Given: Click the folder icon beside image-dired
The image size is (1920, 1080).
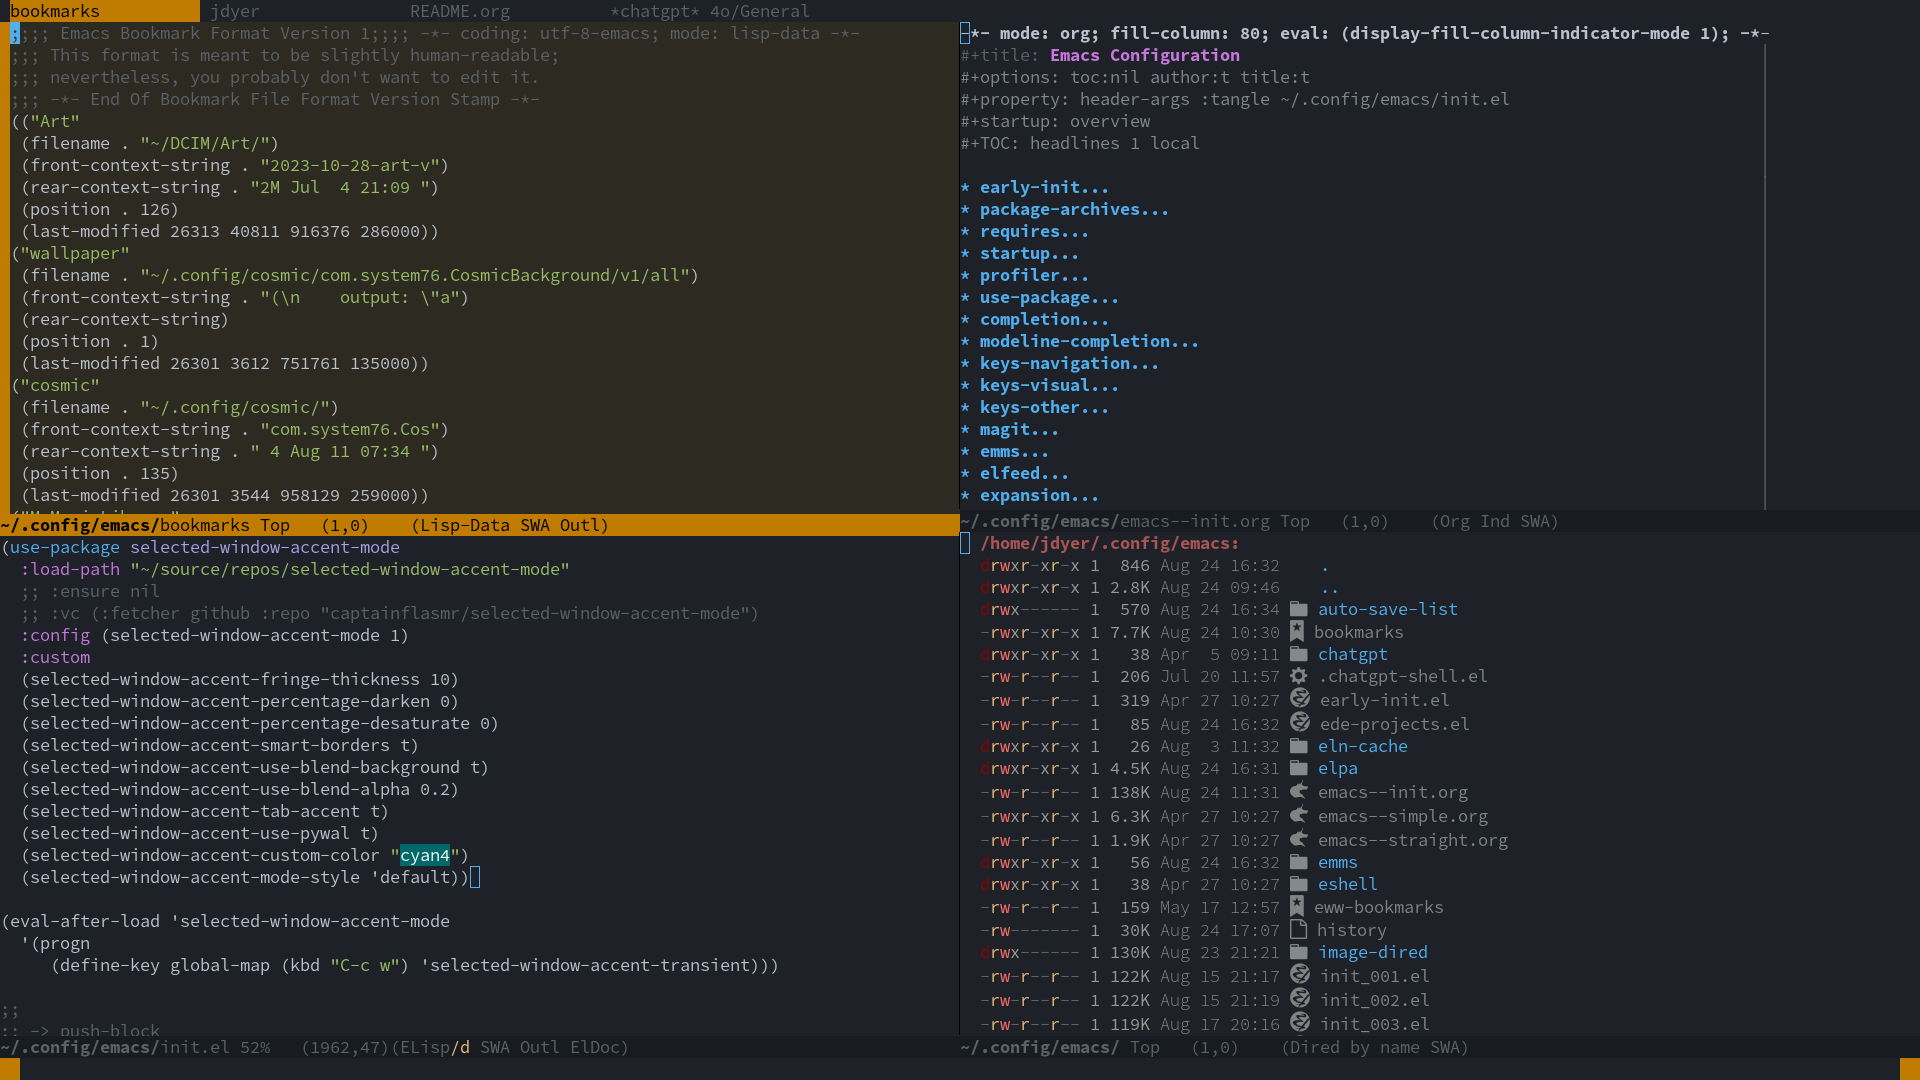Looking at the screenshot, I should coord(1298,952).
